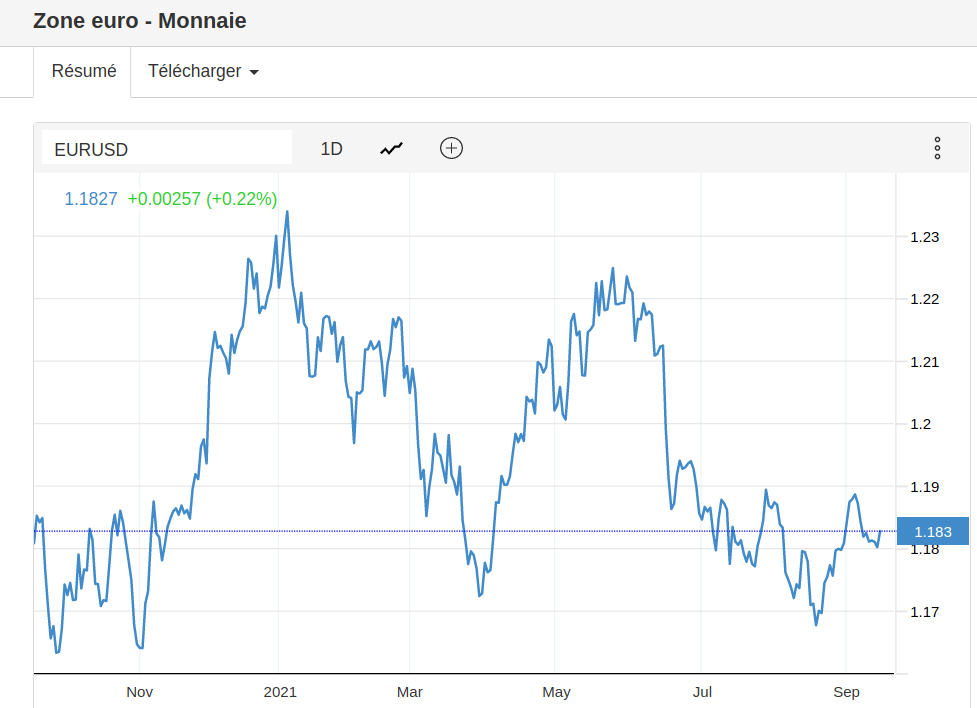Click the Nov label on time axis

point(139,692)
